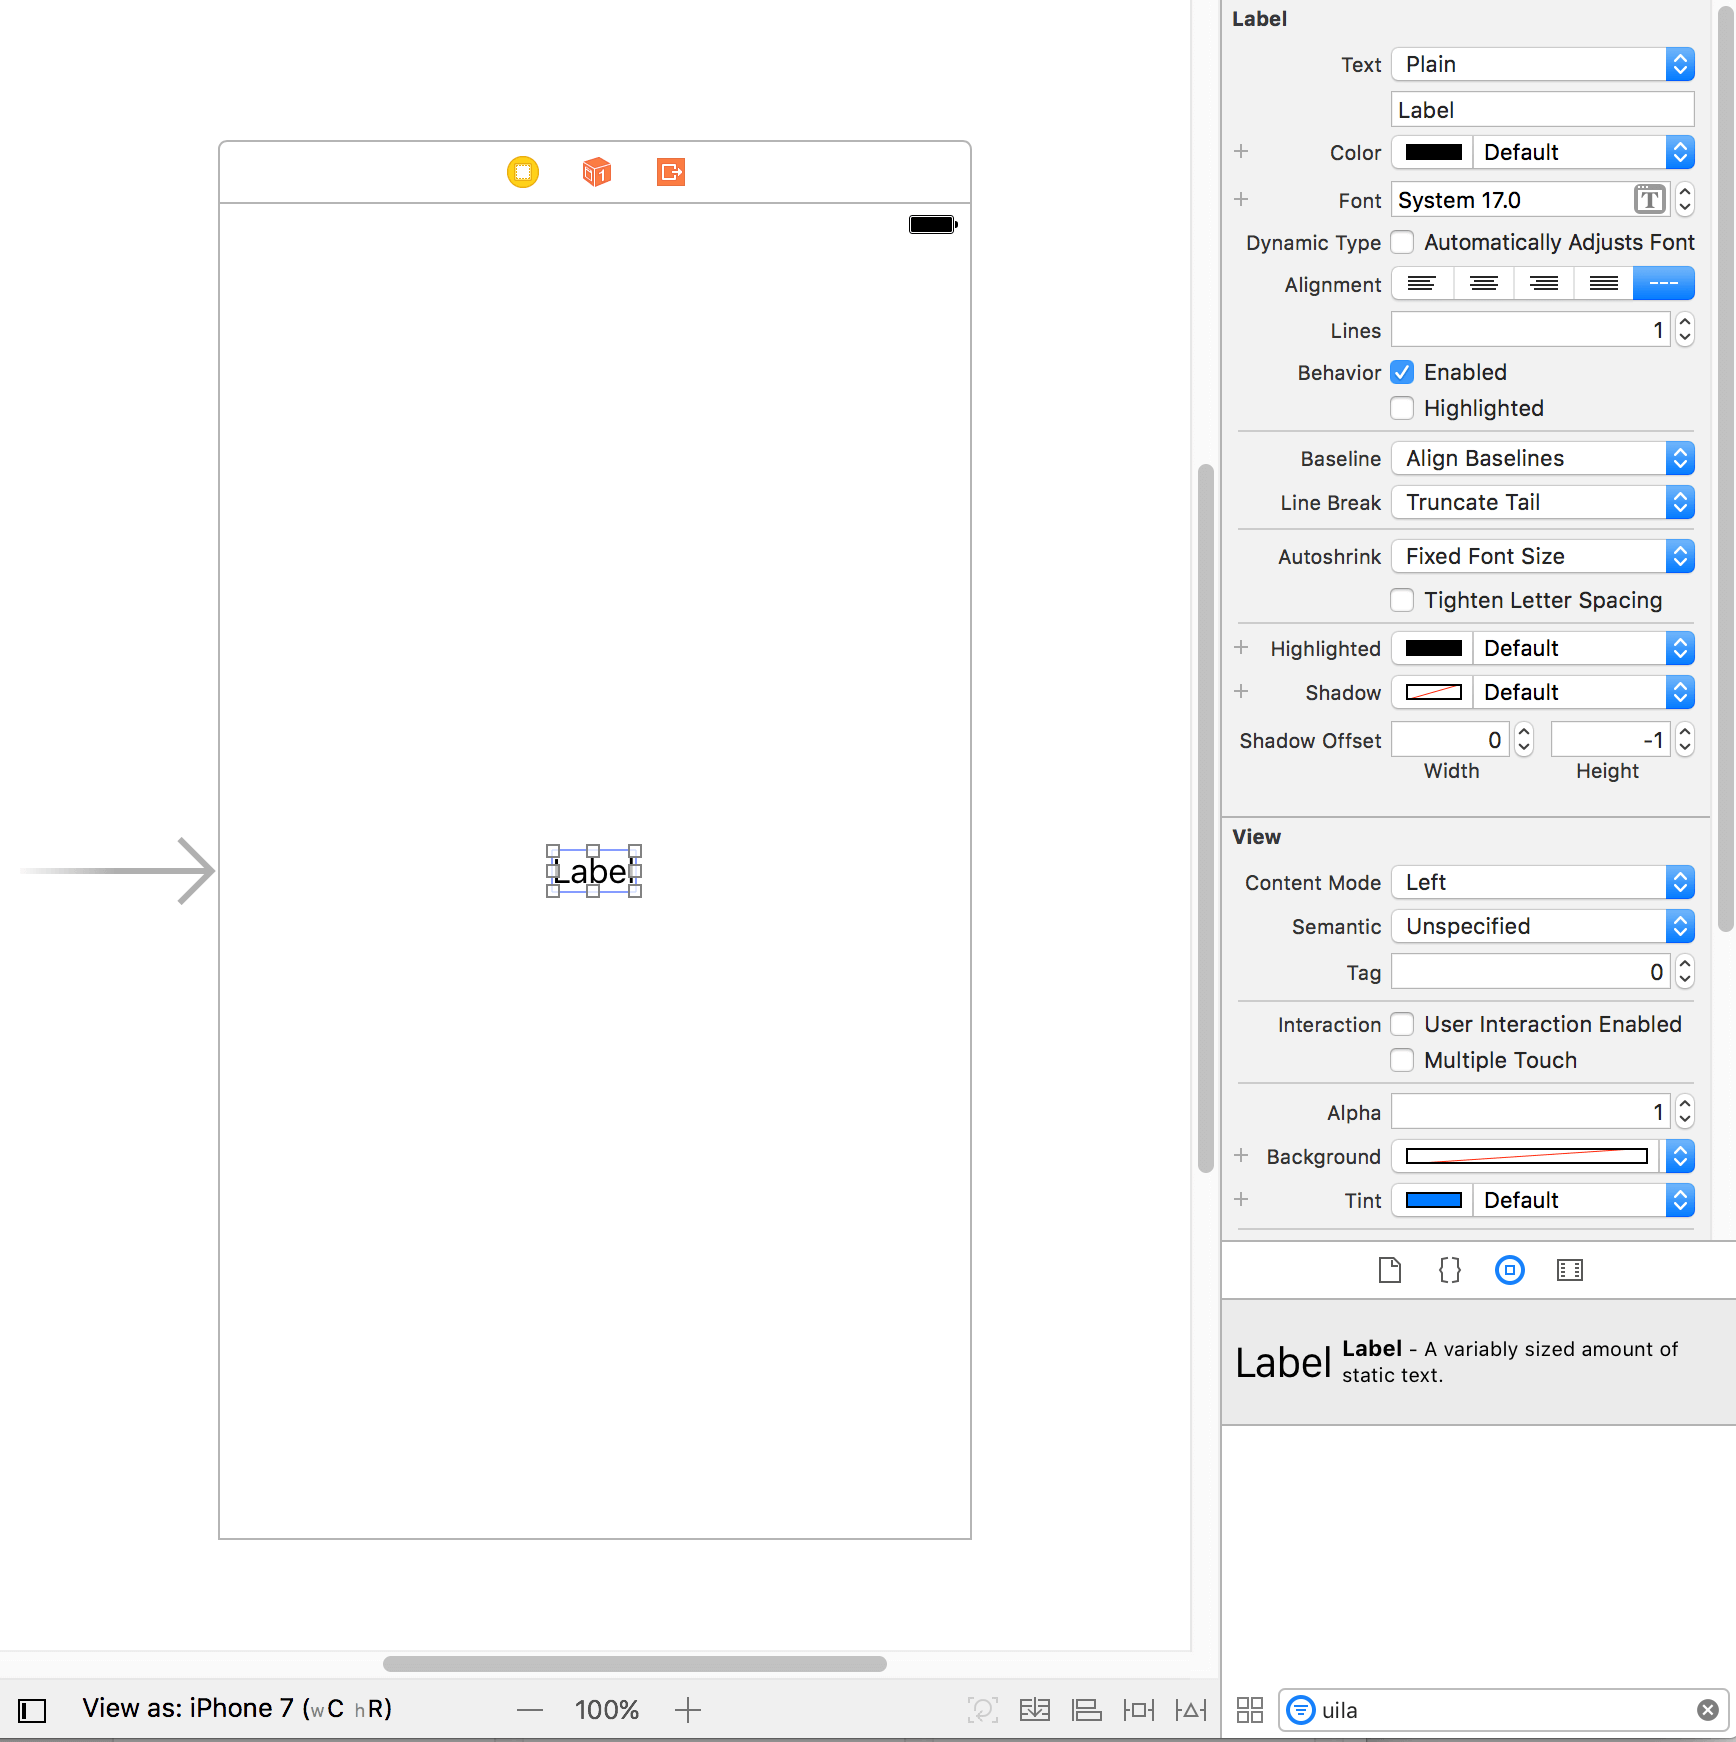The image size is (1736, 1742).
Task: Set justified text alignment
Action: [1604, 284]
